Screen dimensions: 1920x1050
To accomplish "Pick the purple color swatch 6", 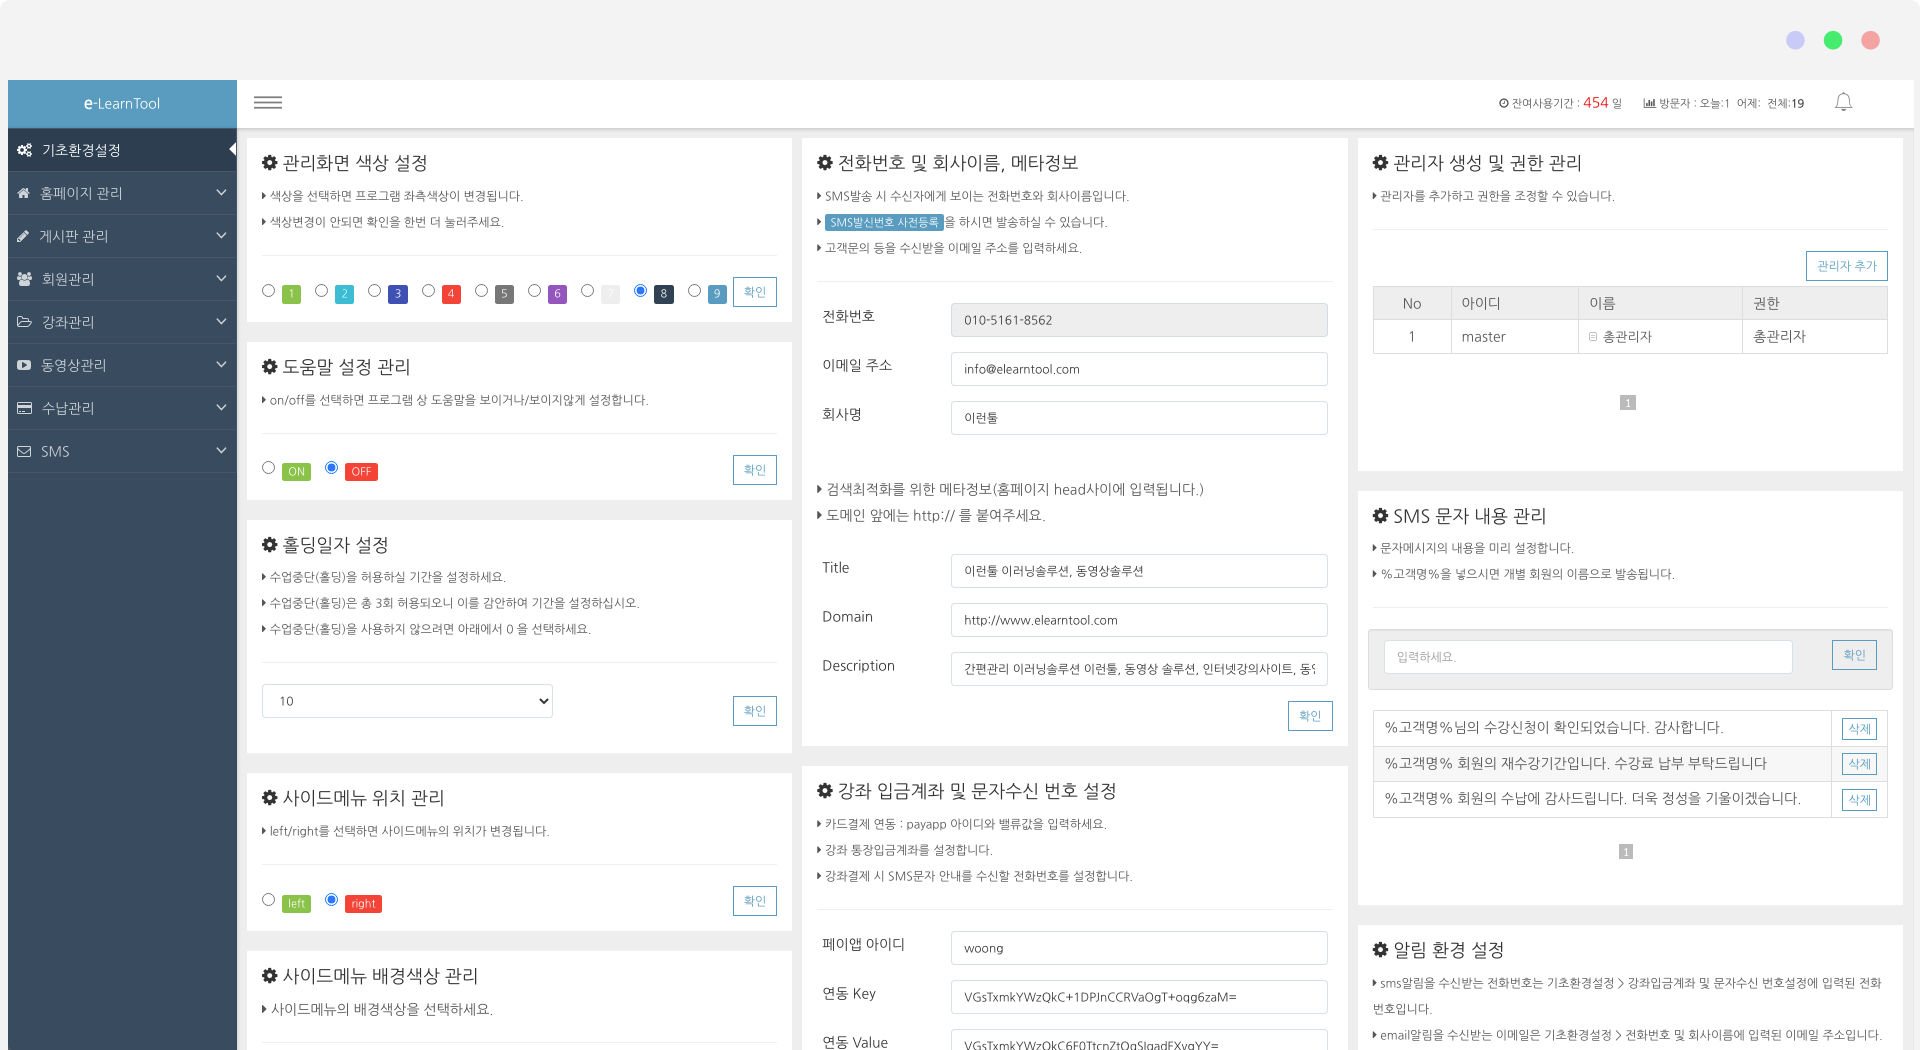I will click(558, 294).
